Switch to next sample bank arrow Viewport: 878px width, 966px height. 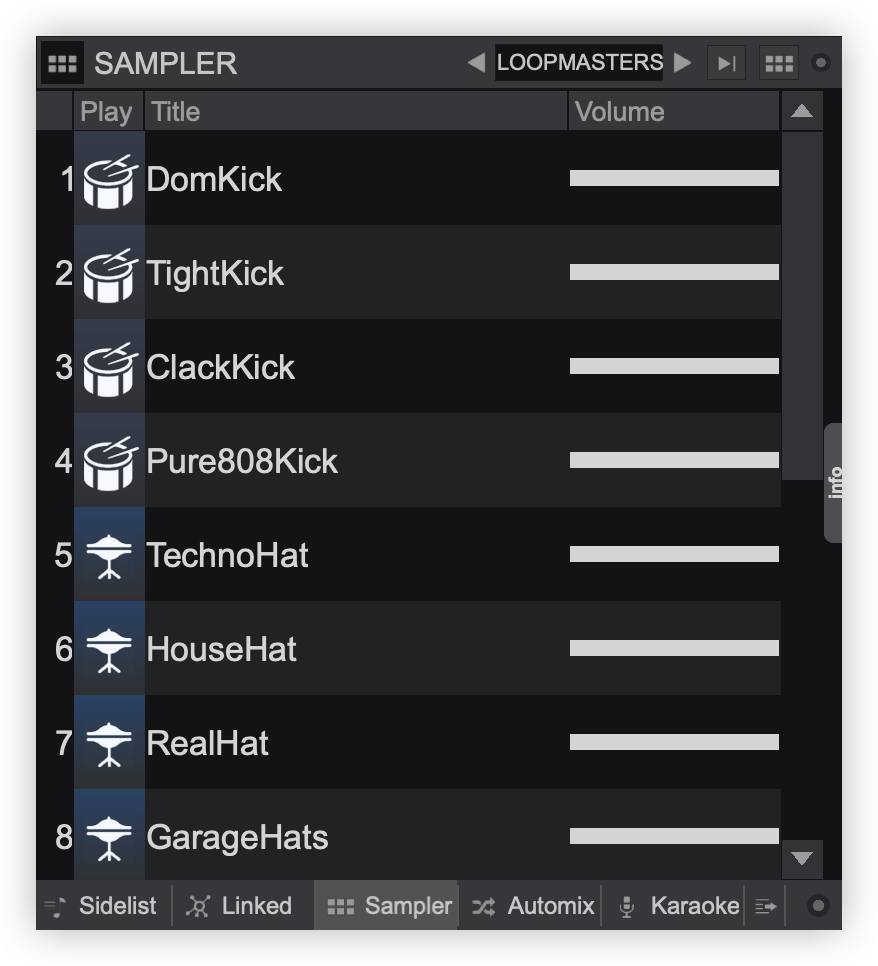point(683,63)
